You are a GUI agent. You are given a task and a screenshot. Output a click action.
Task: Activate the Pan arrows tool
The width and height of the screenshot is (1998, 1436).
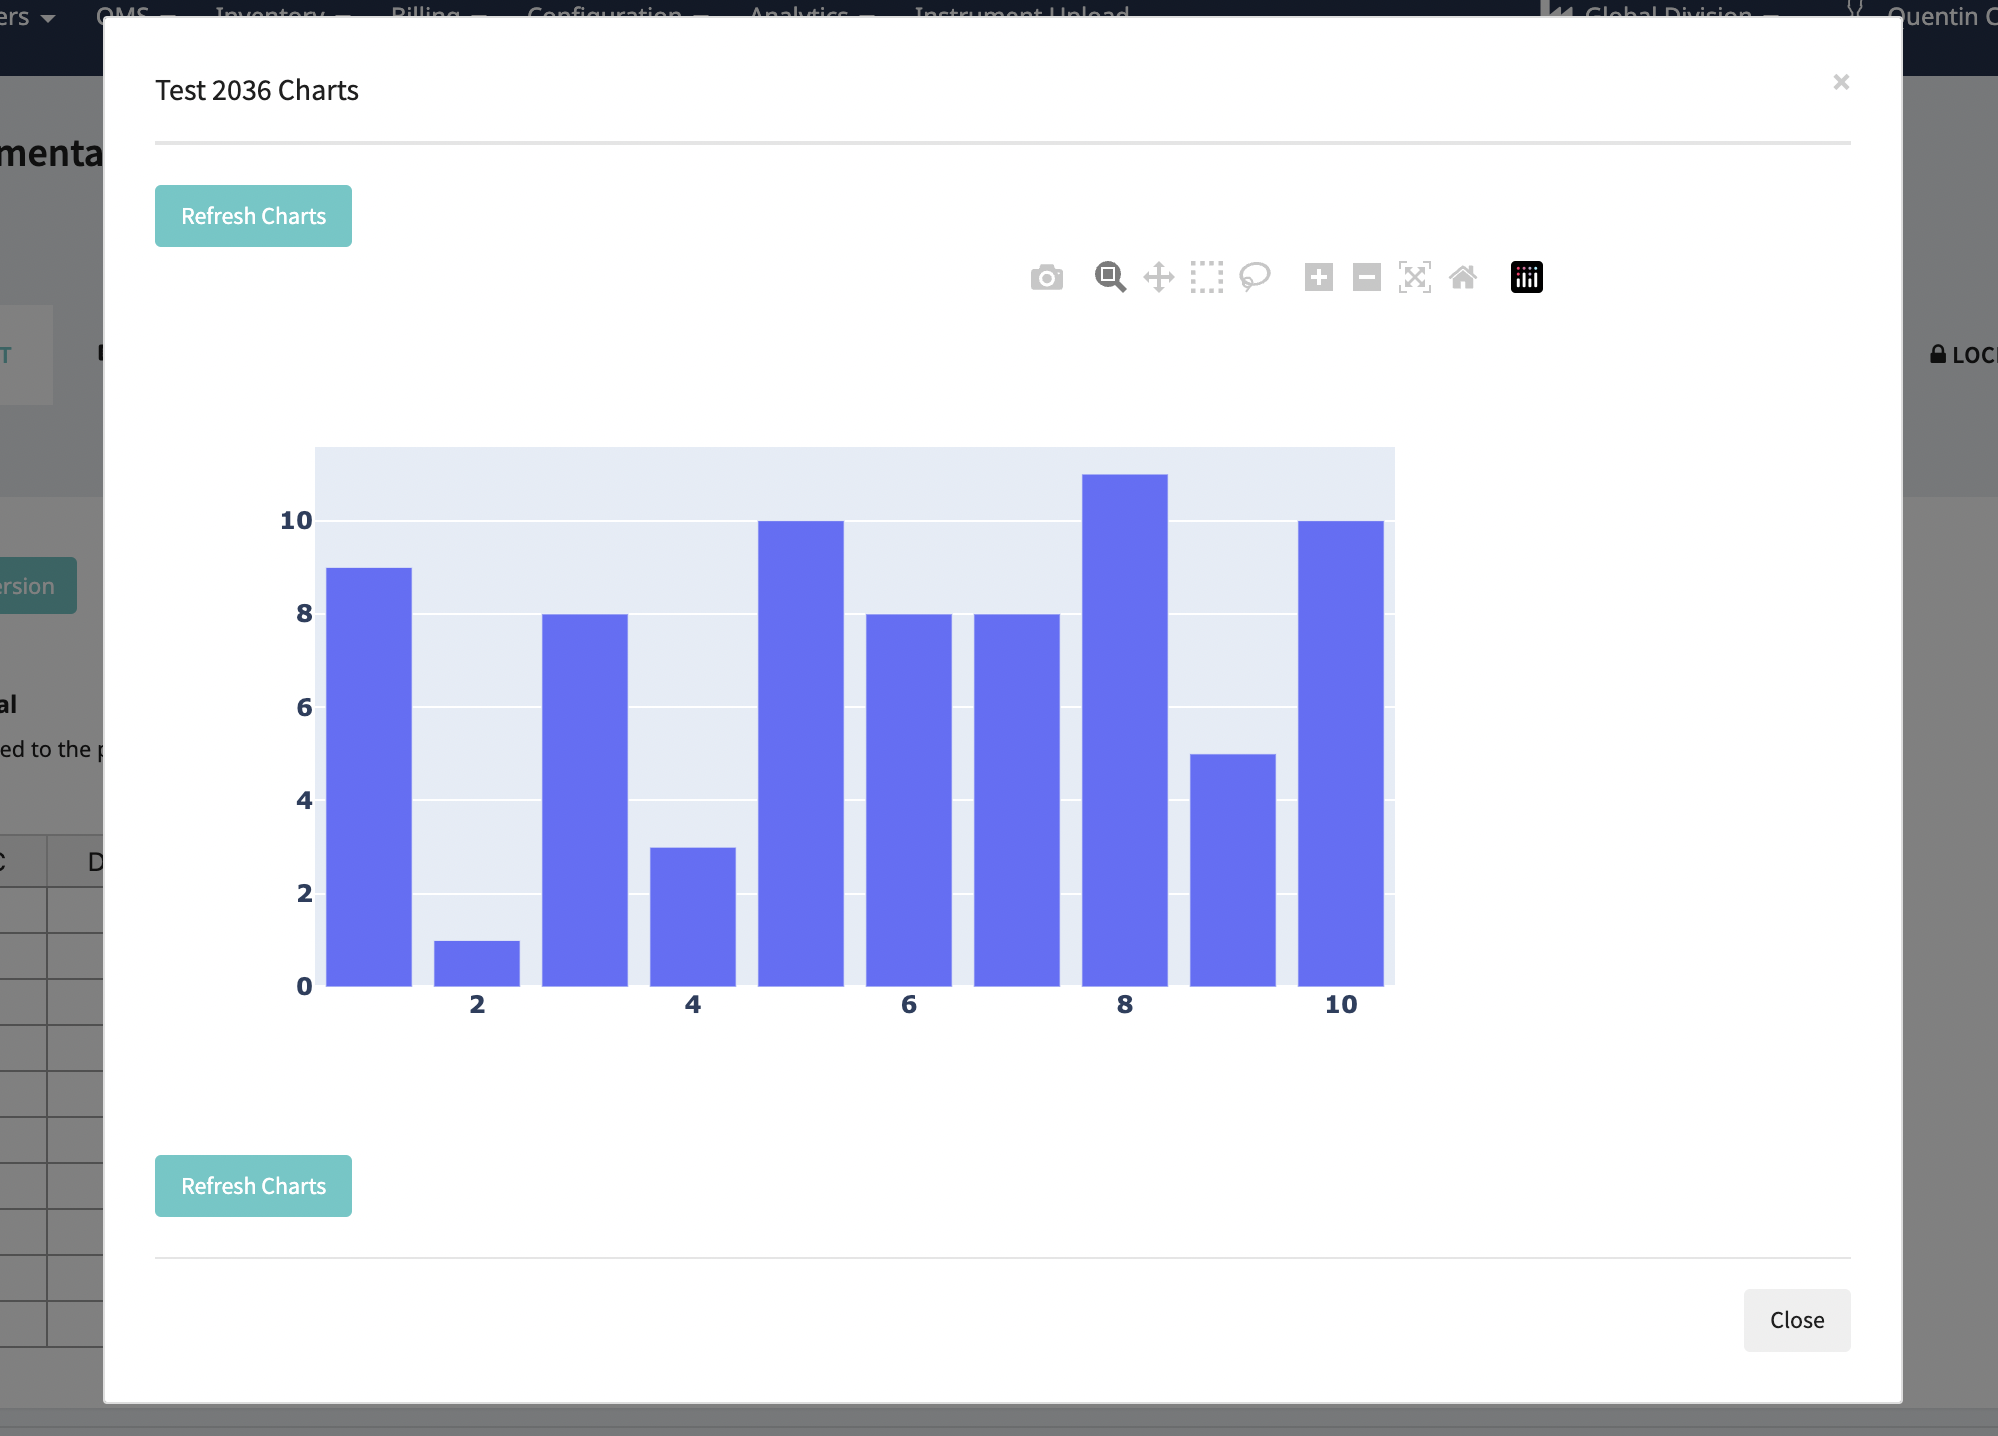pyautogui.click(x=1158, y=277)
